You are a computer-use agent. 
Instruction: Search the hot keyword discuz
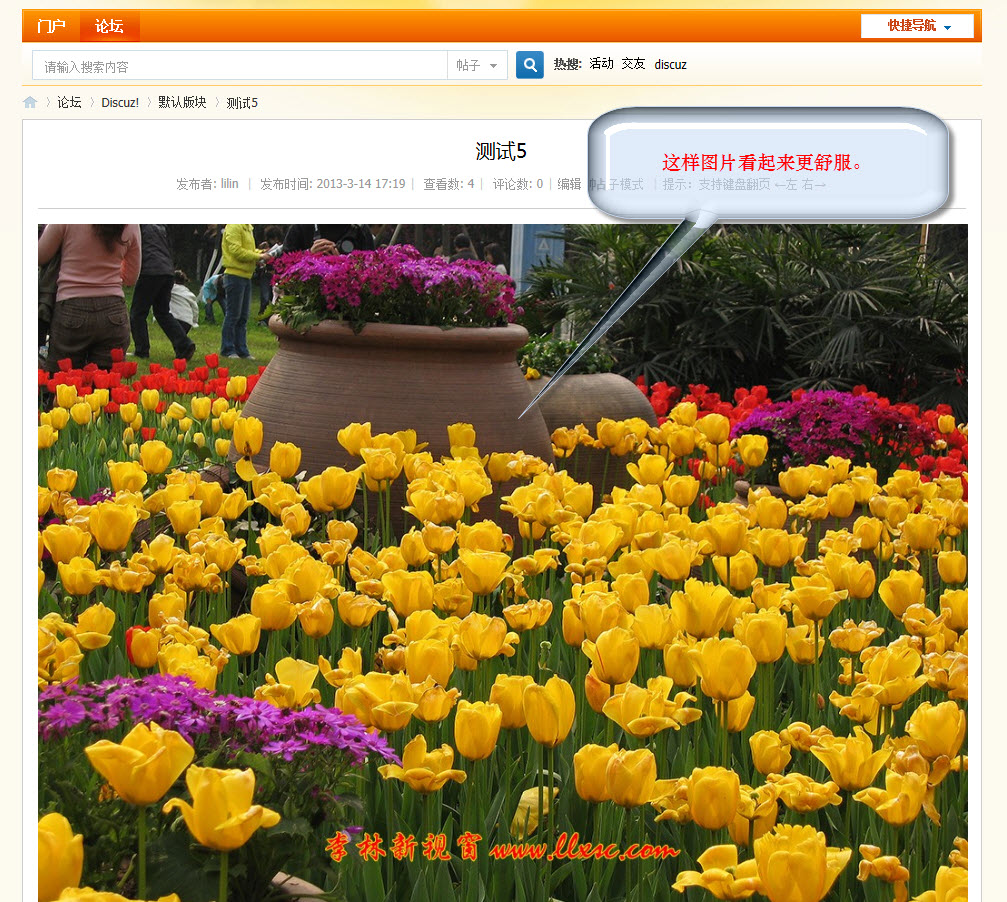coord(670,64)
